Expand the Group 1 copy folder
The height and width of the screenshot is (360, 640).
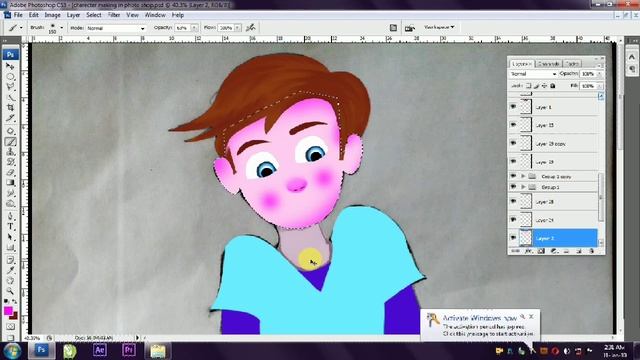(523, 176)
